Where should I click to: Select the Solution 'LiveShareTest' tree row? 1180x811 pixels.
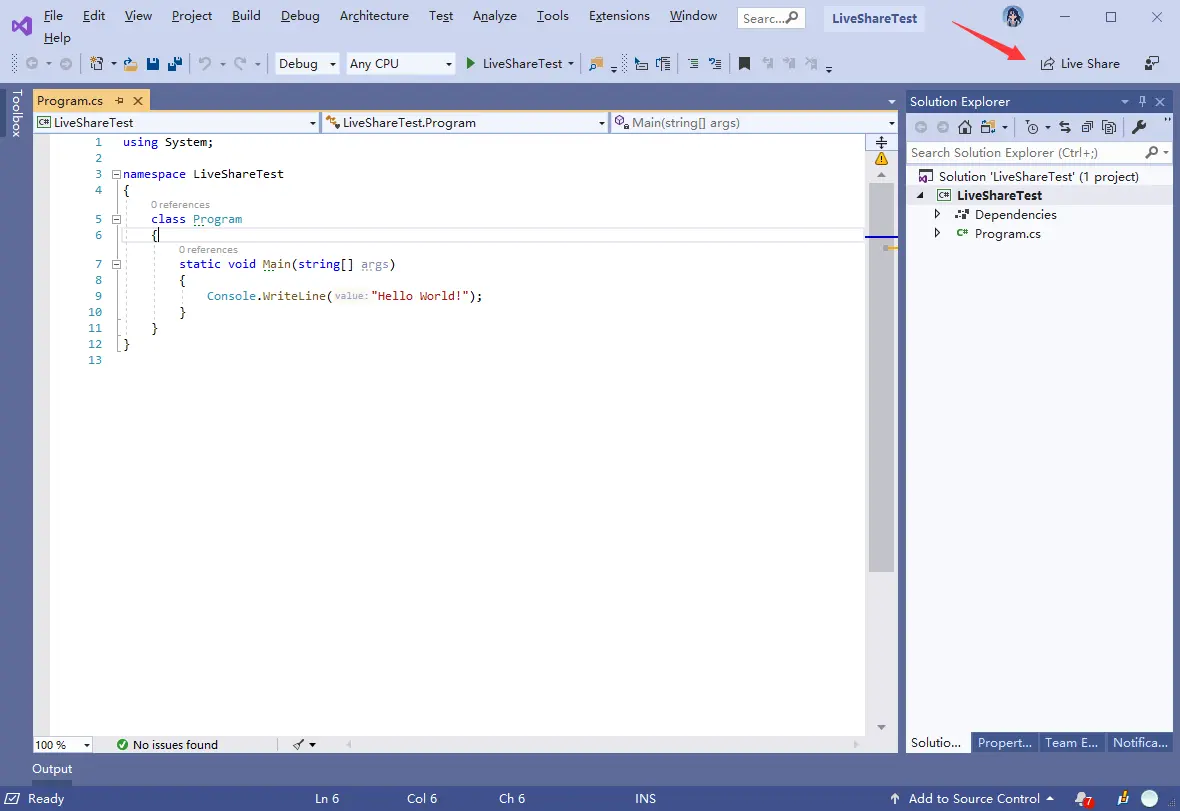[1039, 177]
